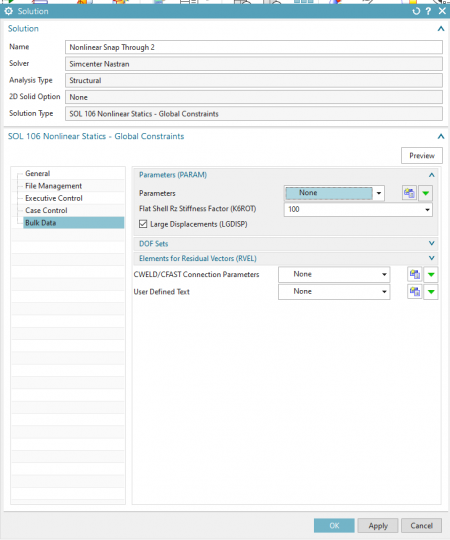The height and width of the screenshot is (540, 450).
Task: Click the create icon beside User Defined Text
Action: pyautogui.click(x=415, y=292)
